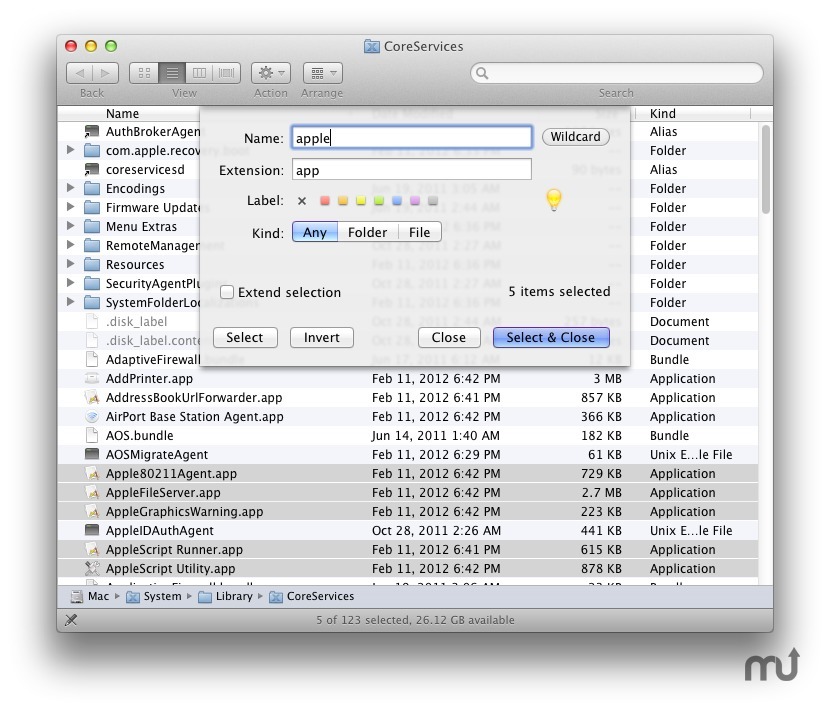This screenshot has width=830, height=711.
Task: Set Kind filter to File
Action: [x=420, y=233]
